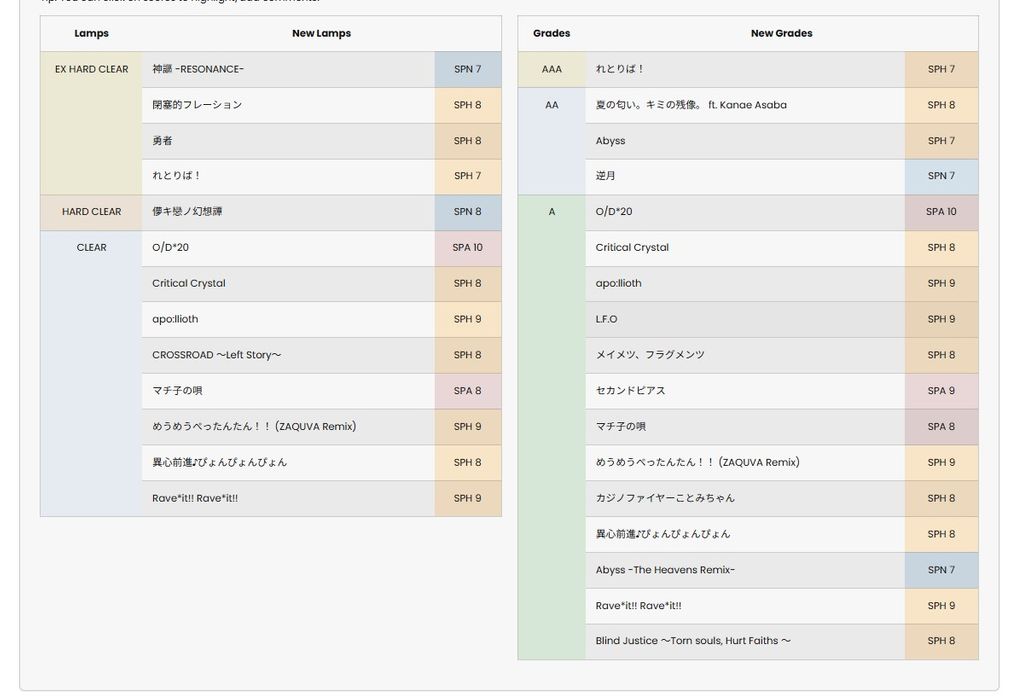Select 夏の匂い。キミの残像。 ft. Kanae Asaba score

[x=691, y=105]
